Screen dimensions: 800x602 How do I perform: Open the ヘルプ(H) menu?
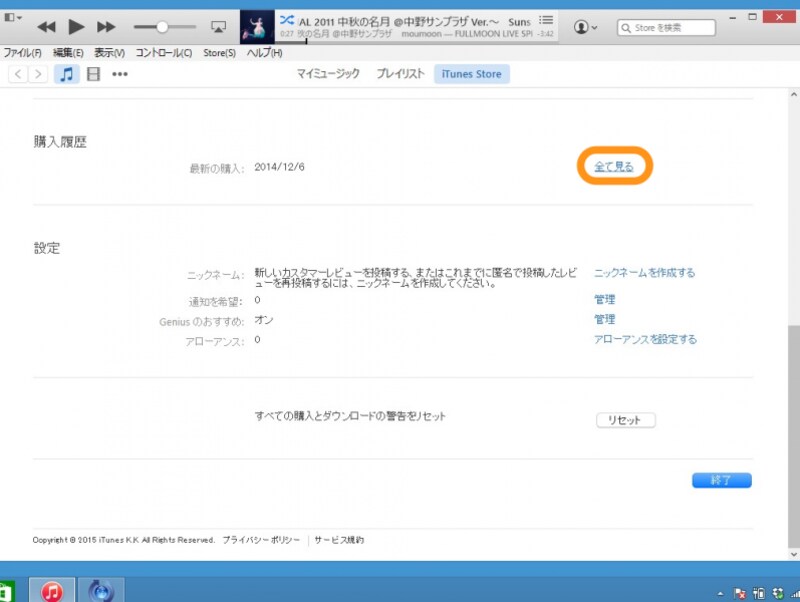click(x=264, y=53)
